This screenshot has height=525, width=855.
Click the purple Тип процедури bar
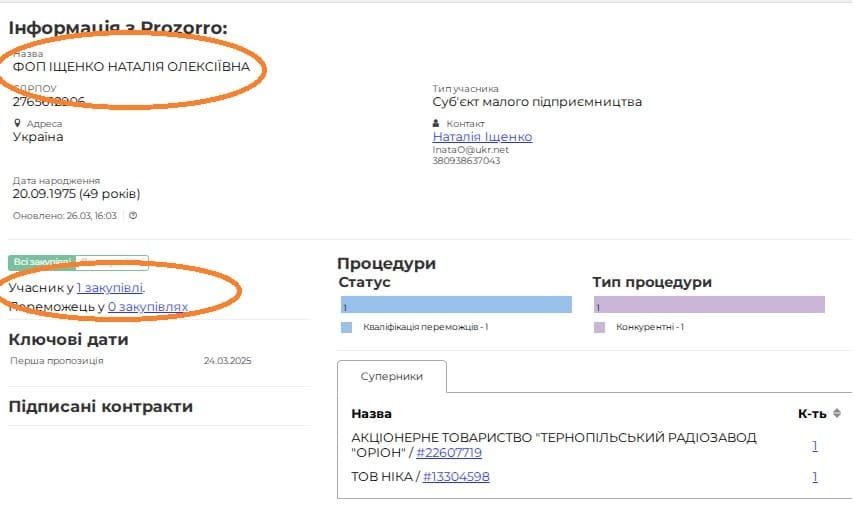[709, 306]
